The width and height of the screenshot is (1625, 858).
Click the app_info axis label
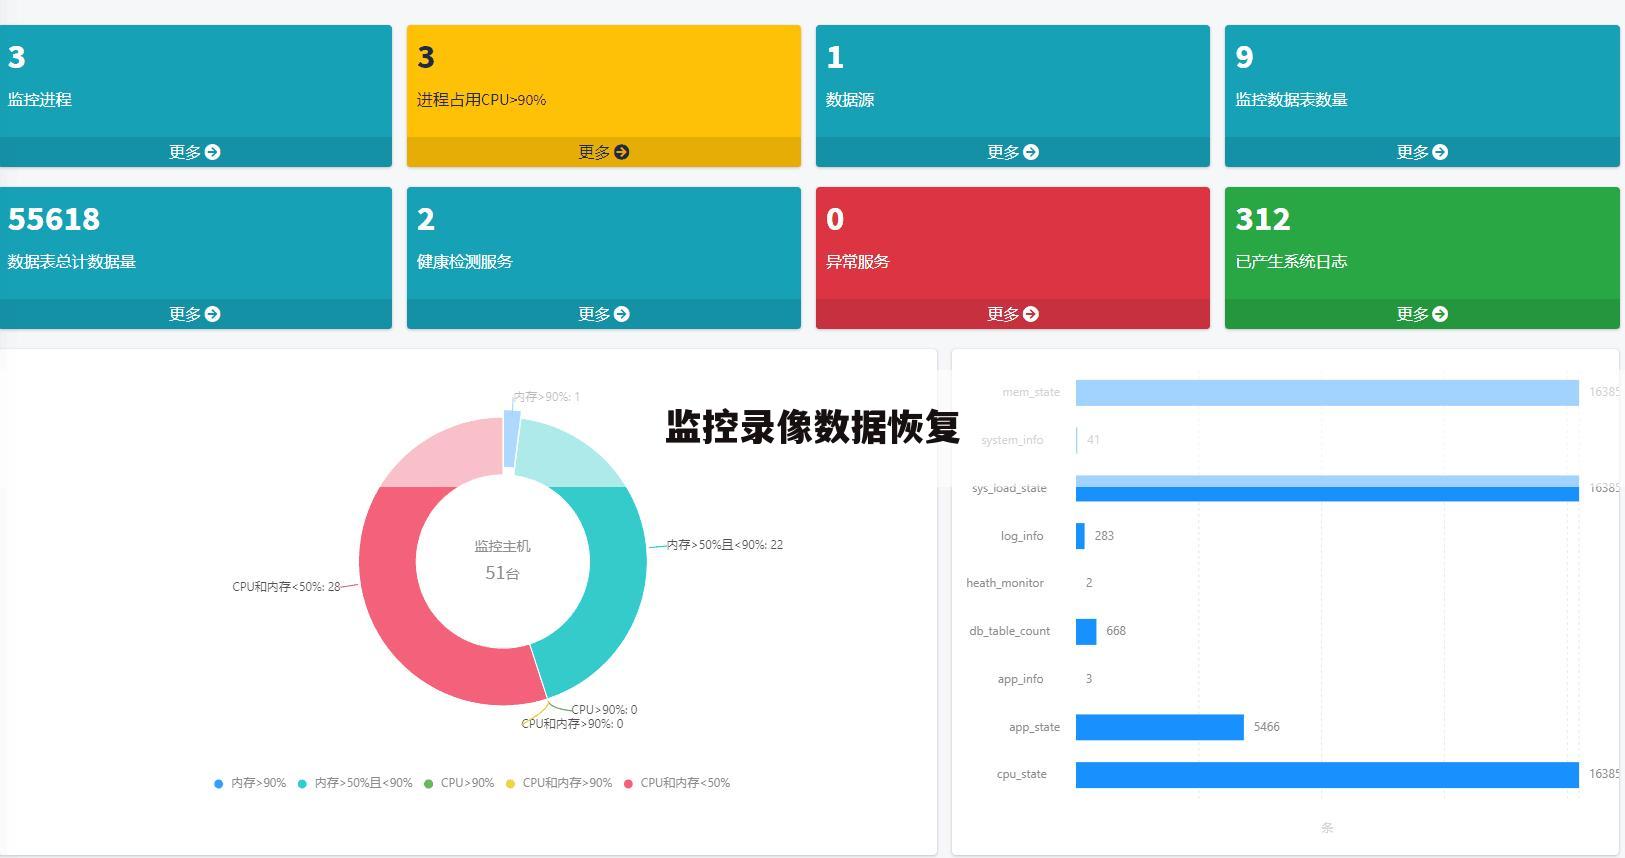coord(1020,679)
